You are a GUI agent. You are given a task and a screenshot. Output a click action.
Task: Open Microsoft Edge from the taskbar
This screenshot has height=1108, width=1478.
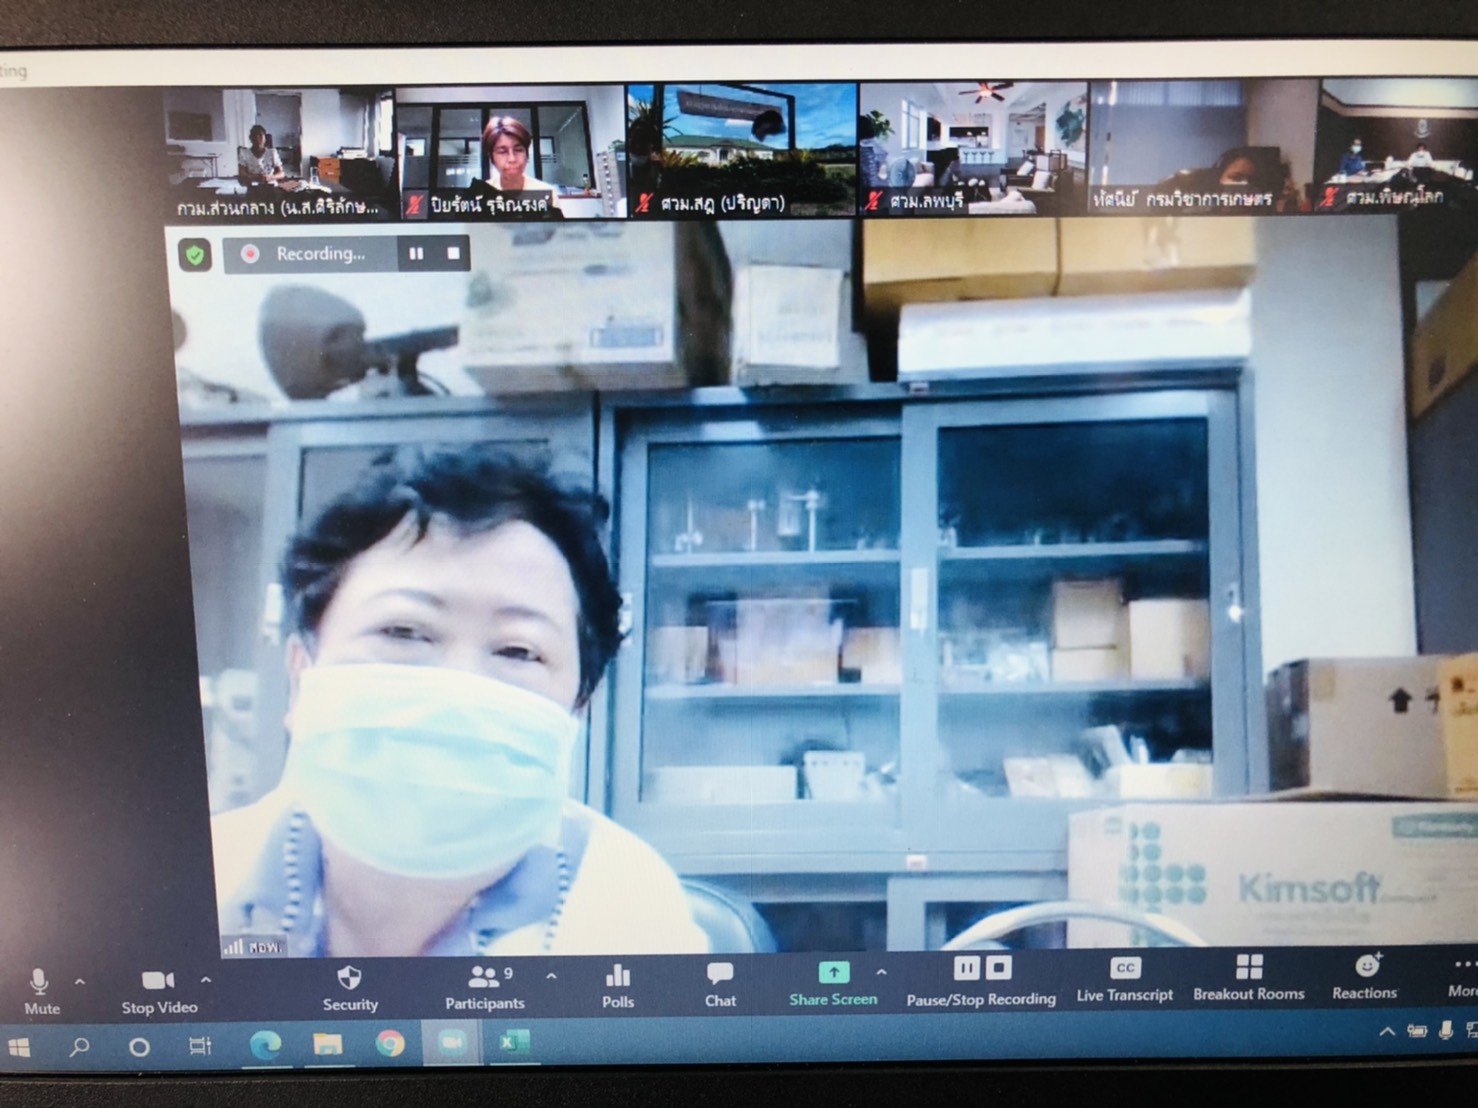[x=265, y=1045]
